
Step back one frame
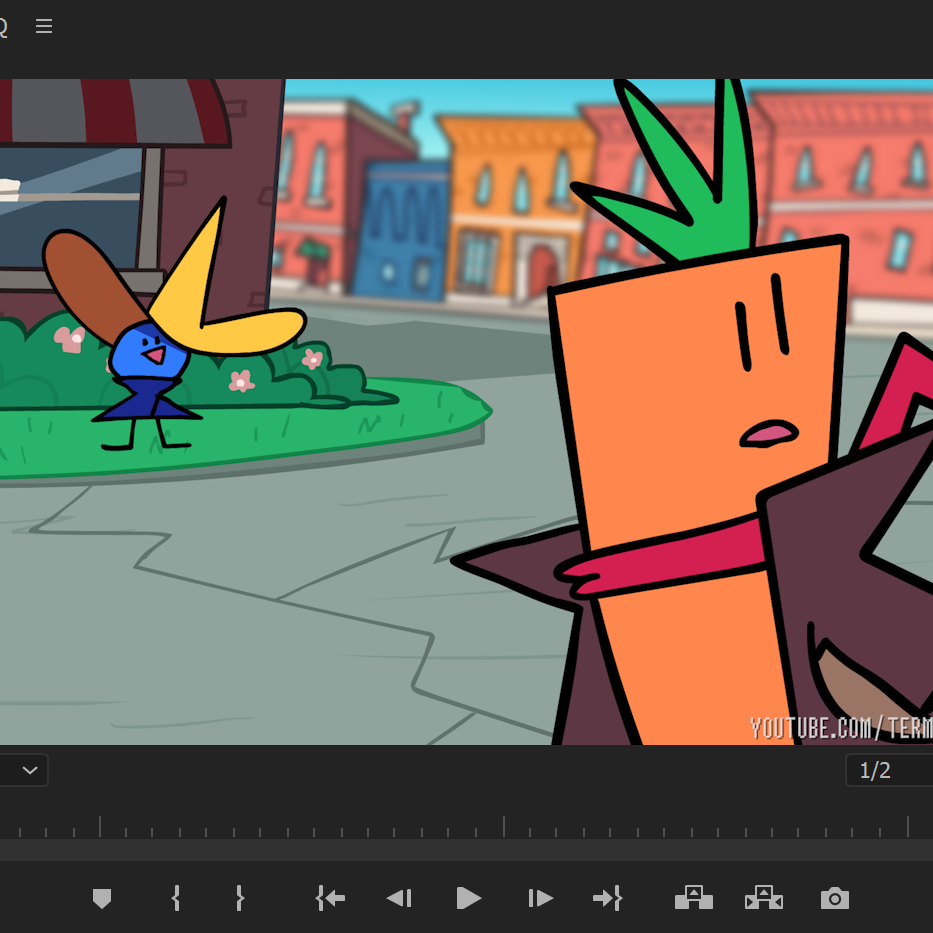399,898
